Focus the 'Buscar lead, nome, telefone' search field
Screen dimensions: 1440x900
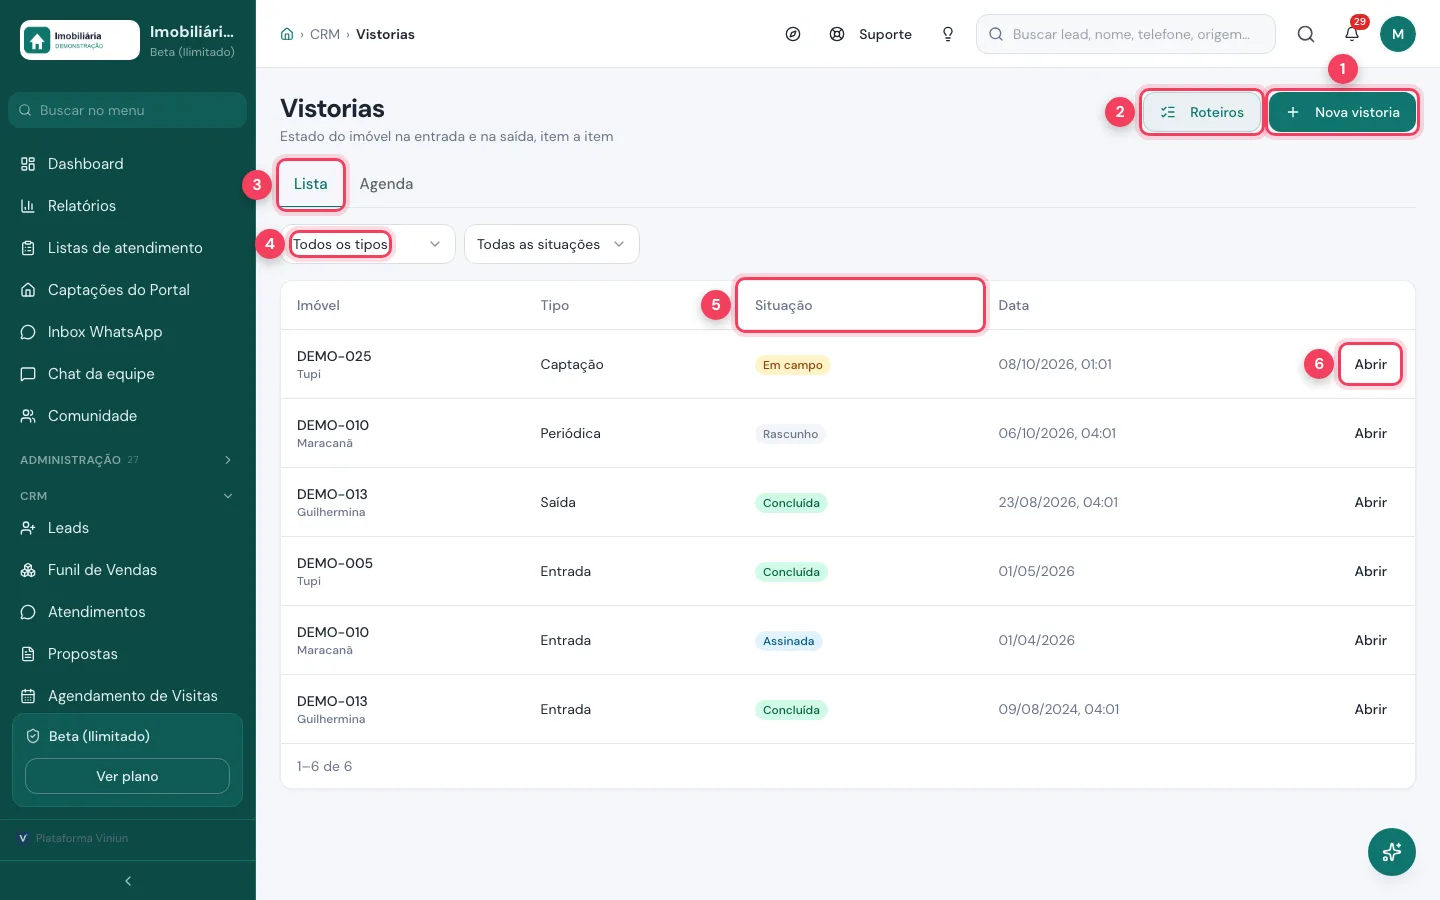[x=1126, y=34]
